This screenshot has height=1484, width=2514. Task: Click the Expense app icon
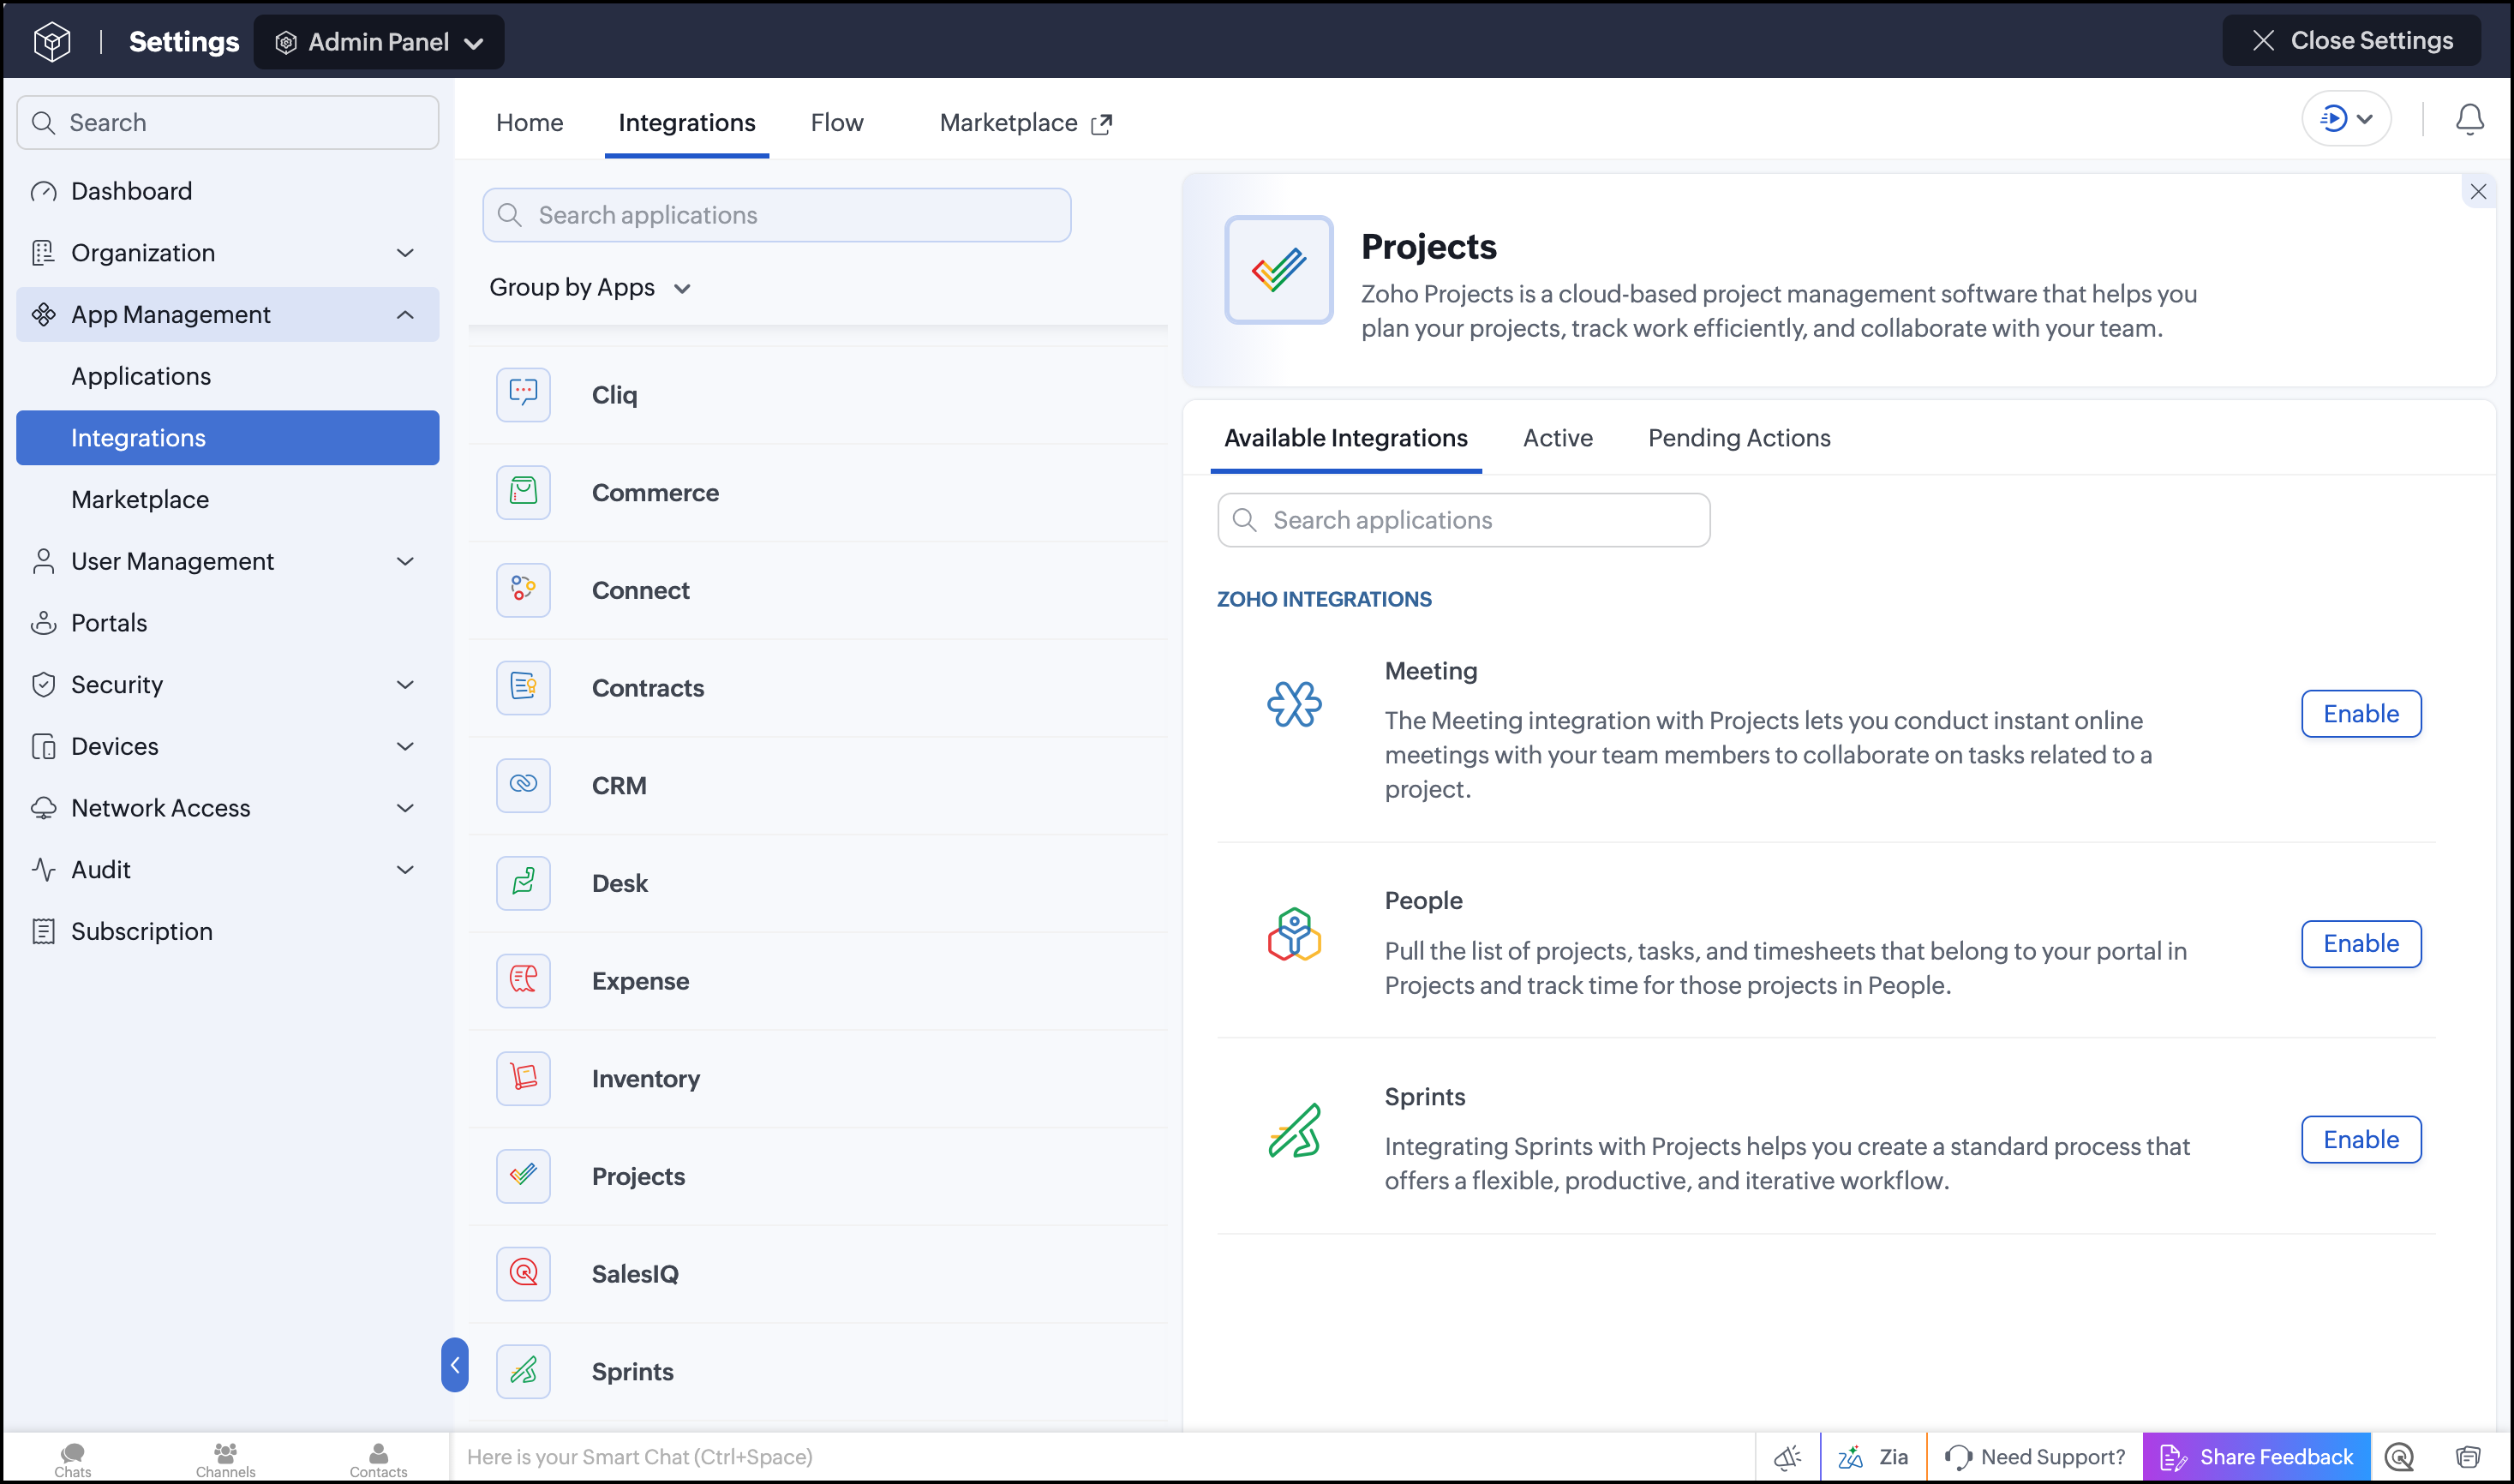pos(523,980)
